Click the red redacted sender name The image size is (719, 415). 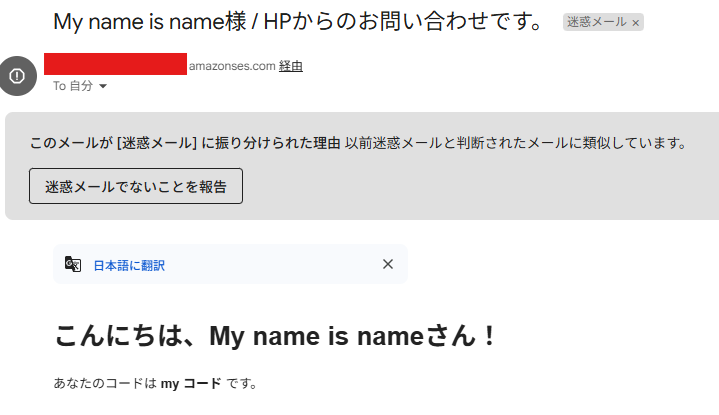click(116, 64)
